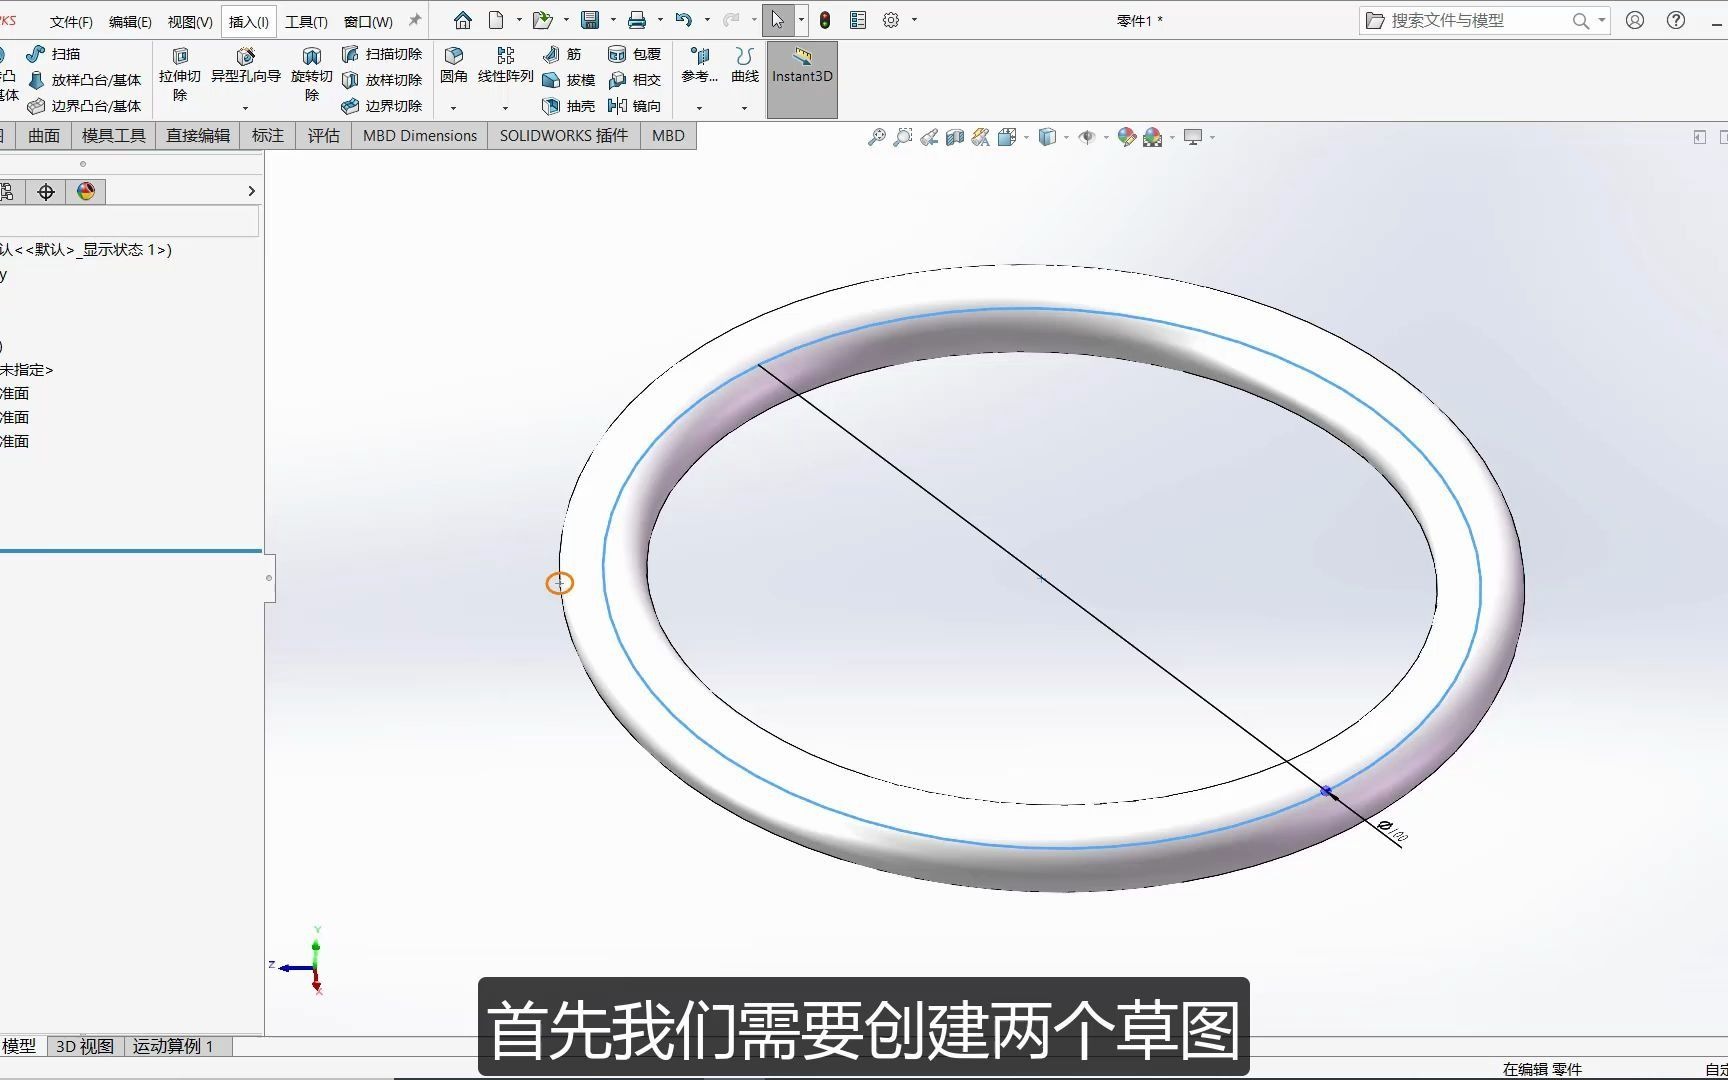Viewport: 1728px width, 1080px height.
Task: Toggle visibility with the 隐藏/显示 eye icon
Action: pos(1086,137)
